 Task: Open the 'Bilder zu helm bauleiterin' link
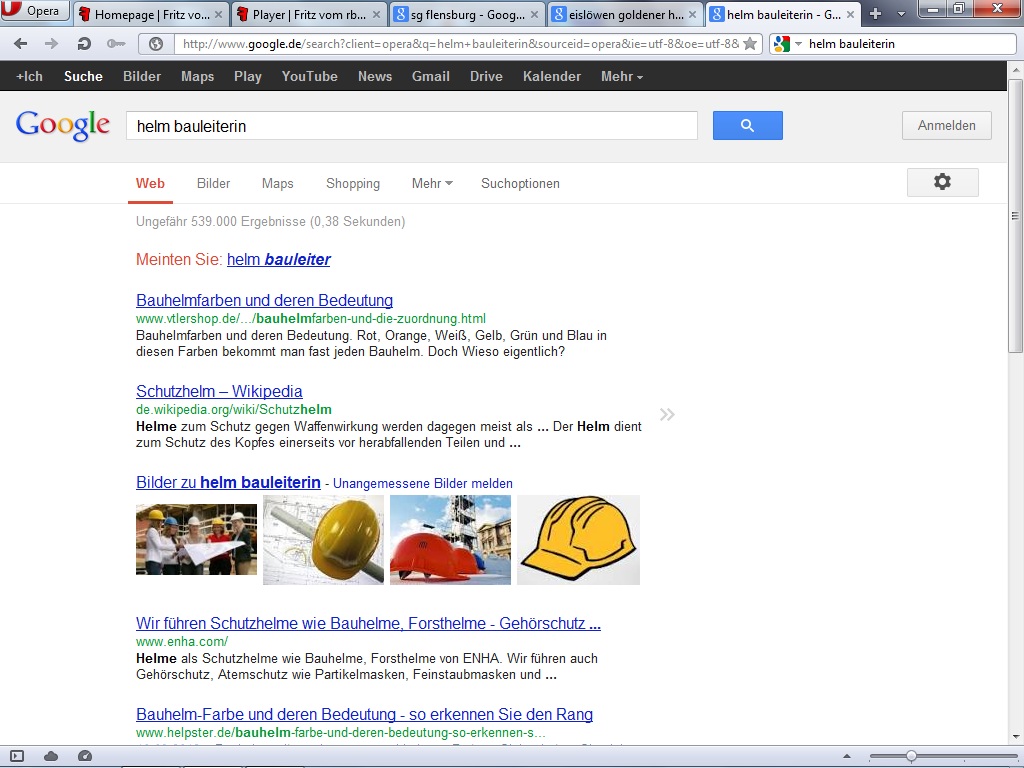point(229,483)
